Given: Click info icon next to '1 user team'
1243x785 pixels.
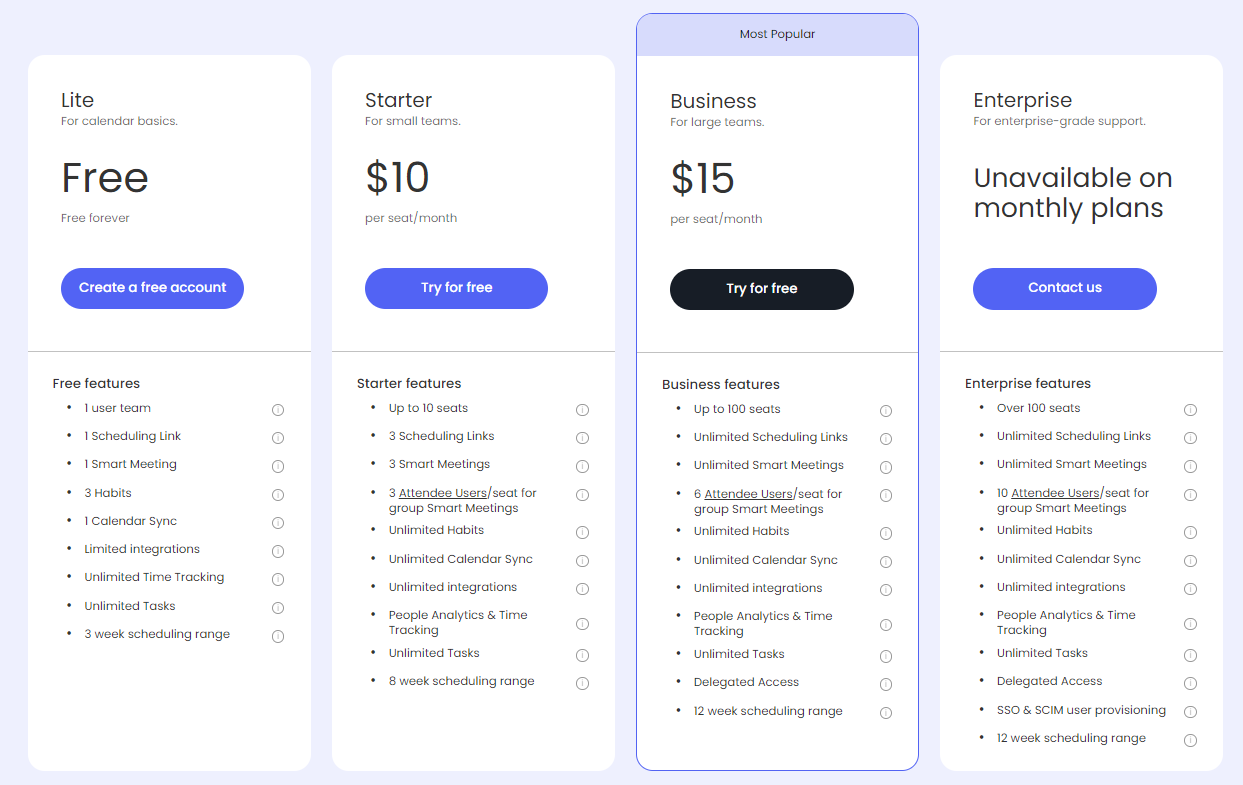Looking at the screenshot, I should [x=278, y=410].
